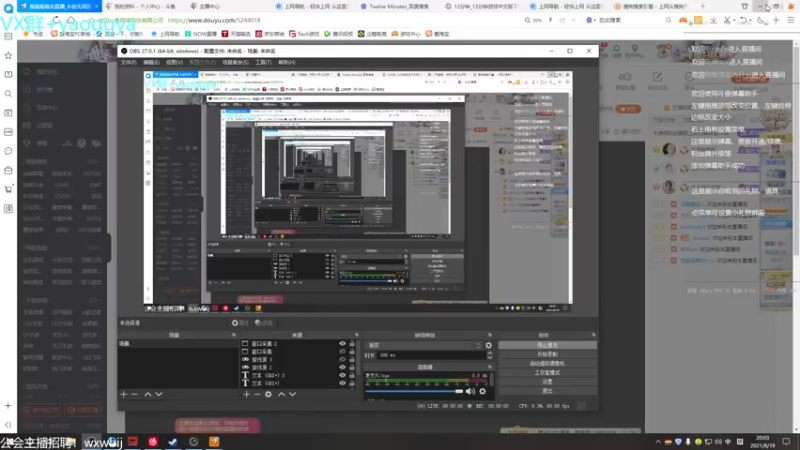The height and width of the screenshot is (450, 800).
Task: Add a new scene with the plus button
Action: coord(123,394)
